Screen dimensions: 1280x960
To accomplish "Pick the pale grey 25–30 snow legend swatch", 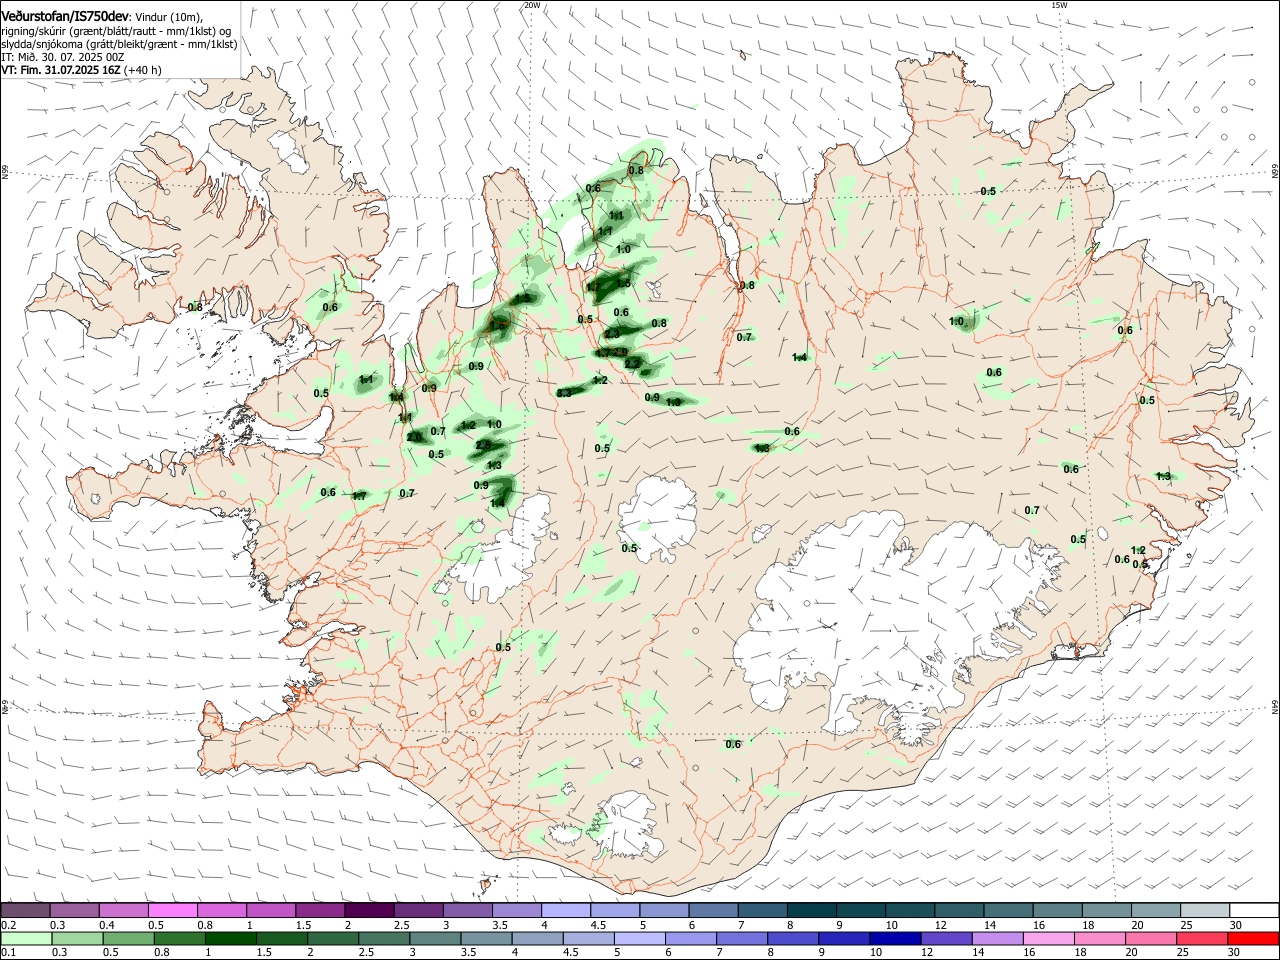I will (x=1204, y=910).
